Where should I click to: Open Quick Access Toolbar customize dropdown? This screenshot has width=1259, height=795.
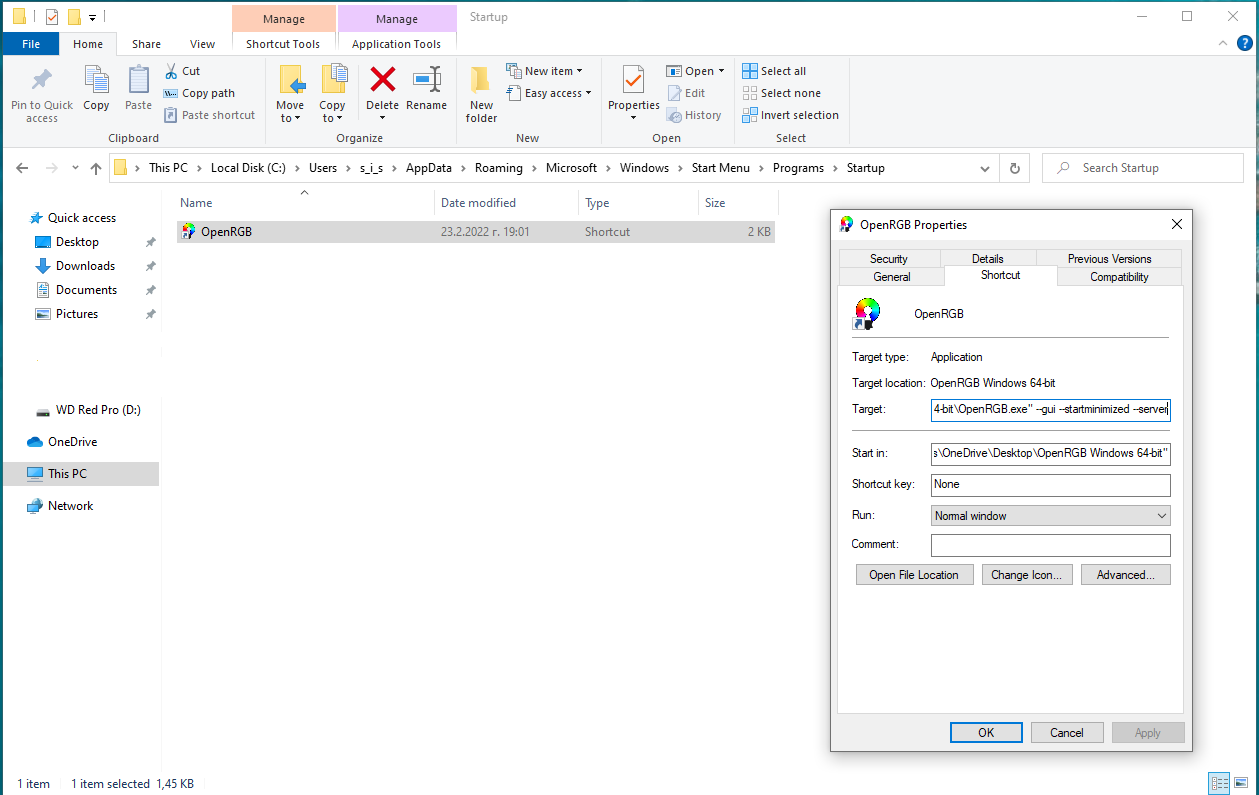pyautogui.click(x=93, y=17)
